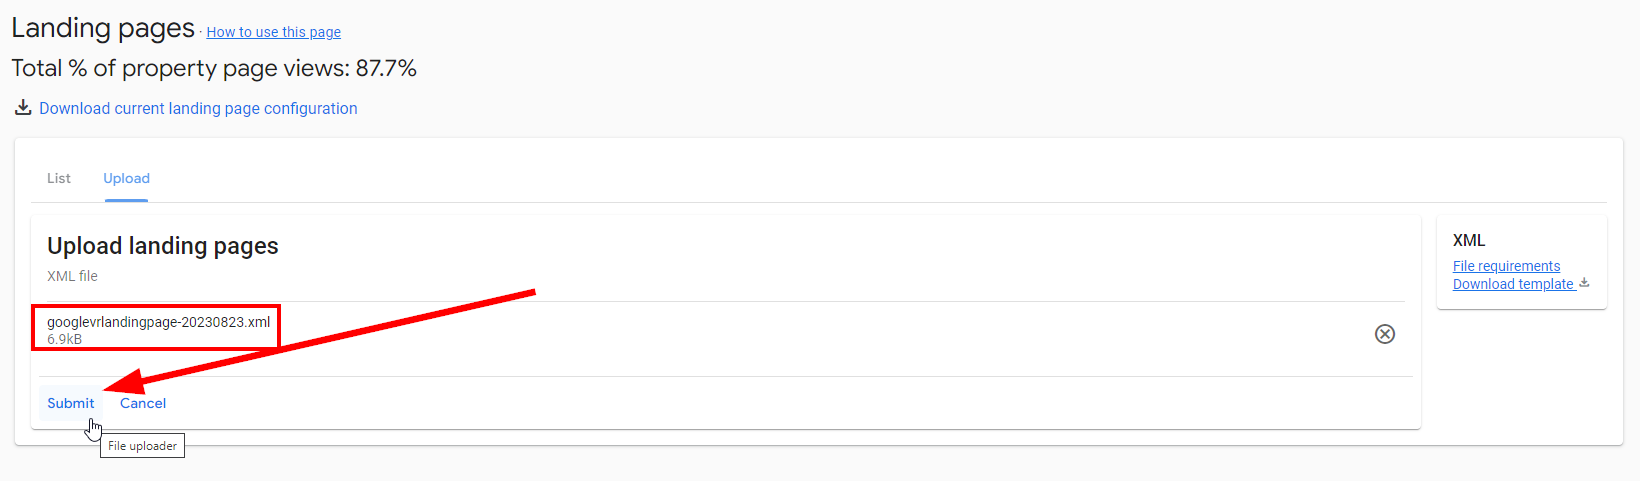This screenshot has width=1640, height=481.
Task: Click the Download template link text
Action: 1513,284
